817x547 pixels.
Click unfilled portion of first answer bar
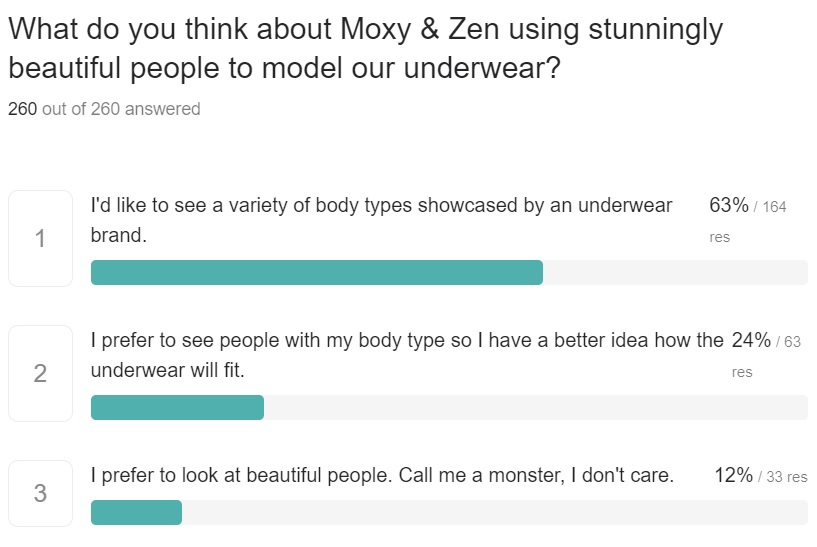pyautogui.click(x=675, y=272)
